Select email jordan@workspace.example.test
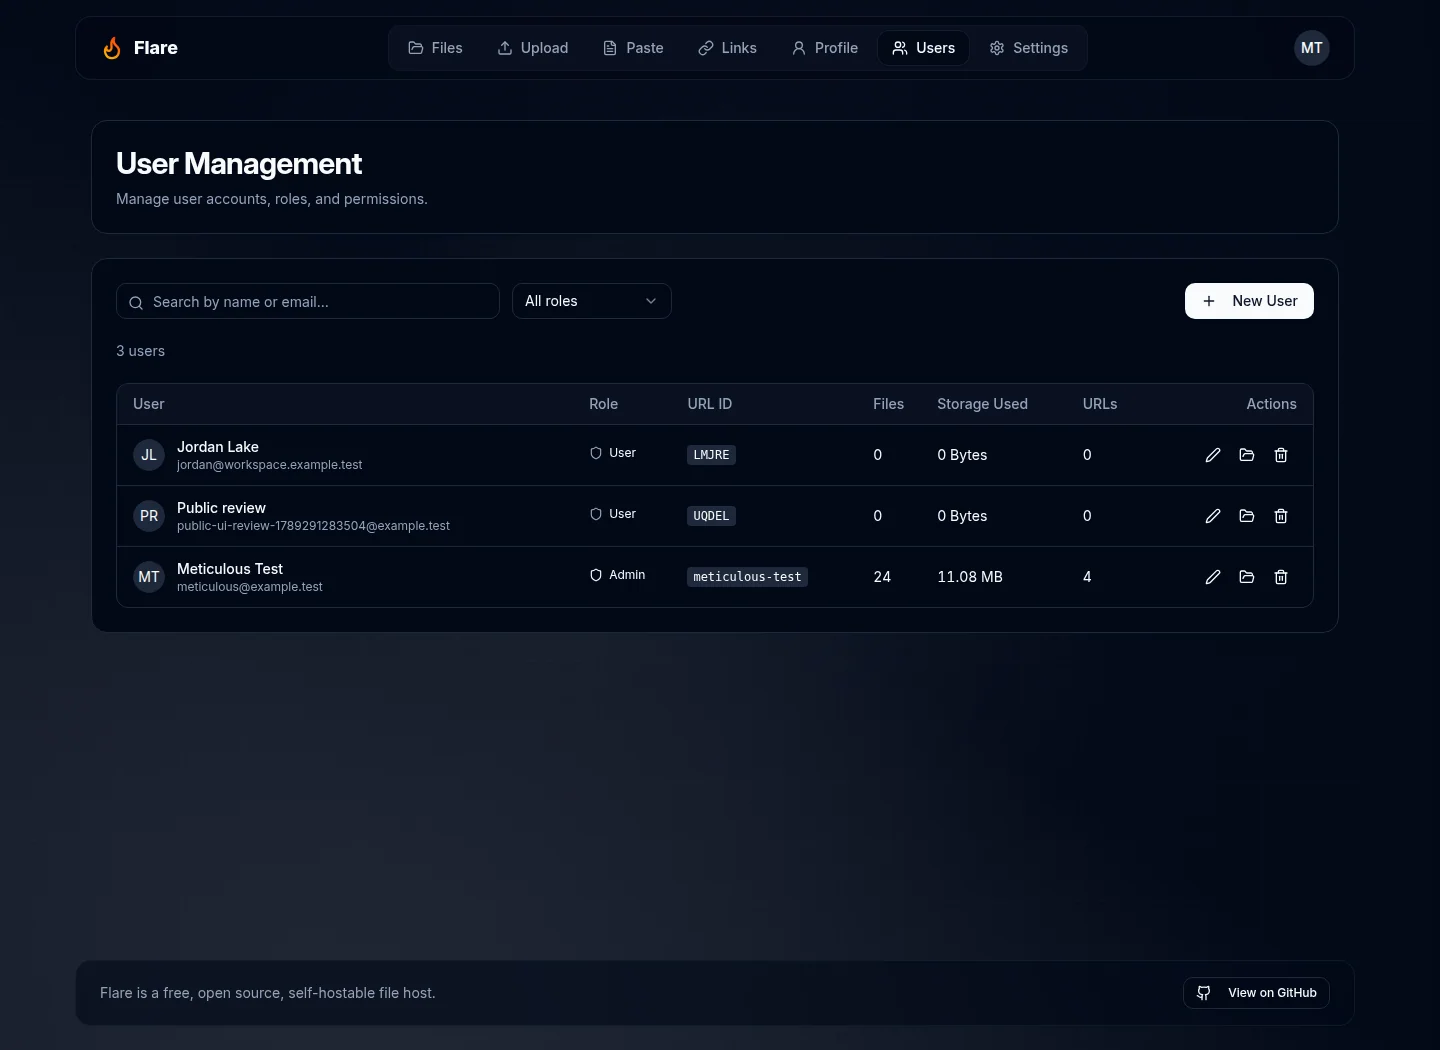The width and height of the screenshot is (1440, 1050). click(269, 465)
